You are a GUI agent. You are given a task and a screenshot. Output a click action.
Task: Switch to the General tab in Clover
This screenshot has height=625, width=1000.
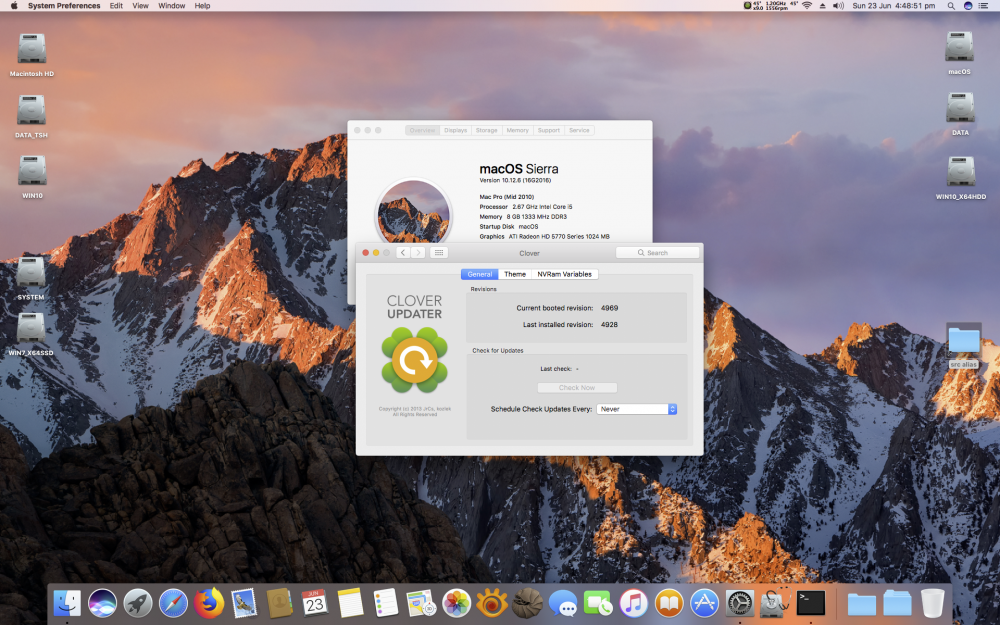480,274
